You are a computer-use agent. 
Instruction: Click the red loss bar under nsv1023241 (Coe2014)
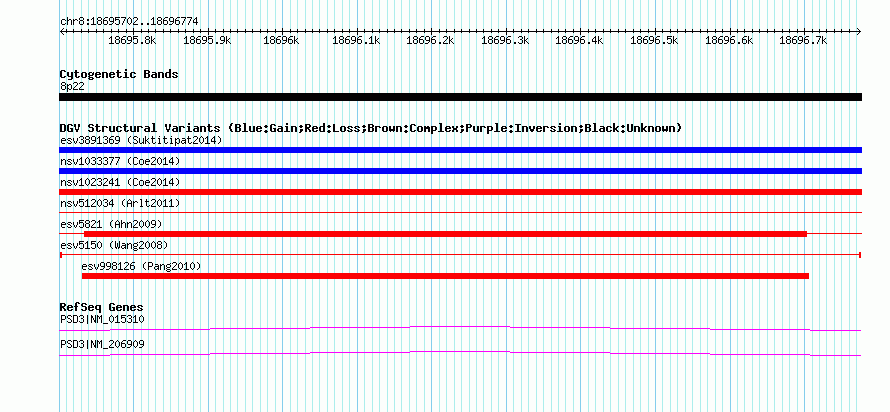click(x=460, y=192)
